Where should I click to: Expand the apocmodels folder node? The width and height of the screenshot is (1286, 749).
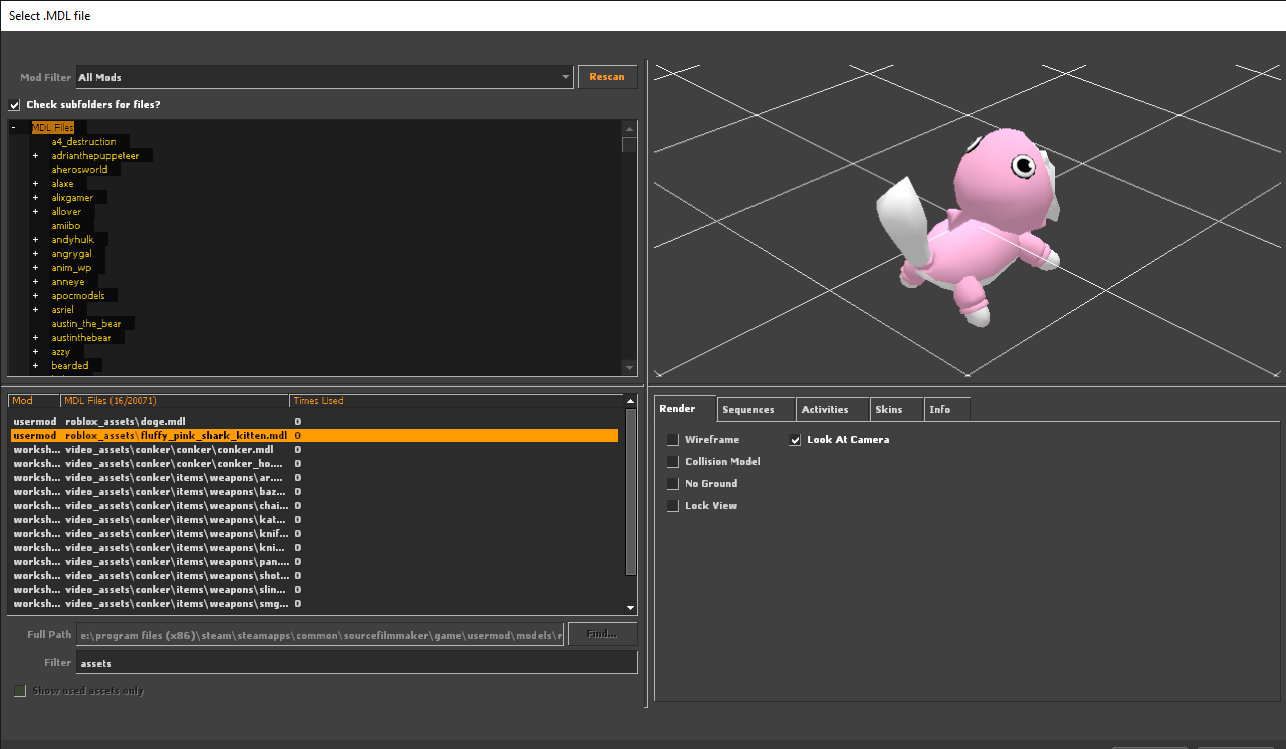click(35, 296)
